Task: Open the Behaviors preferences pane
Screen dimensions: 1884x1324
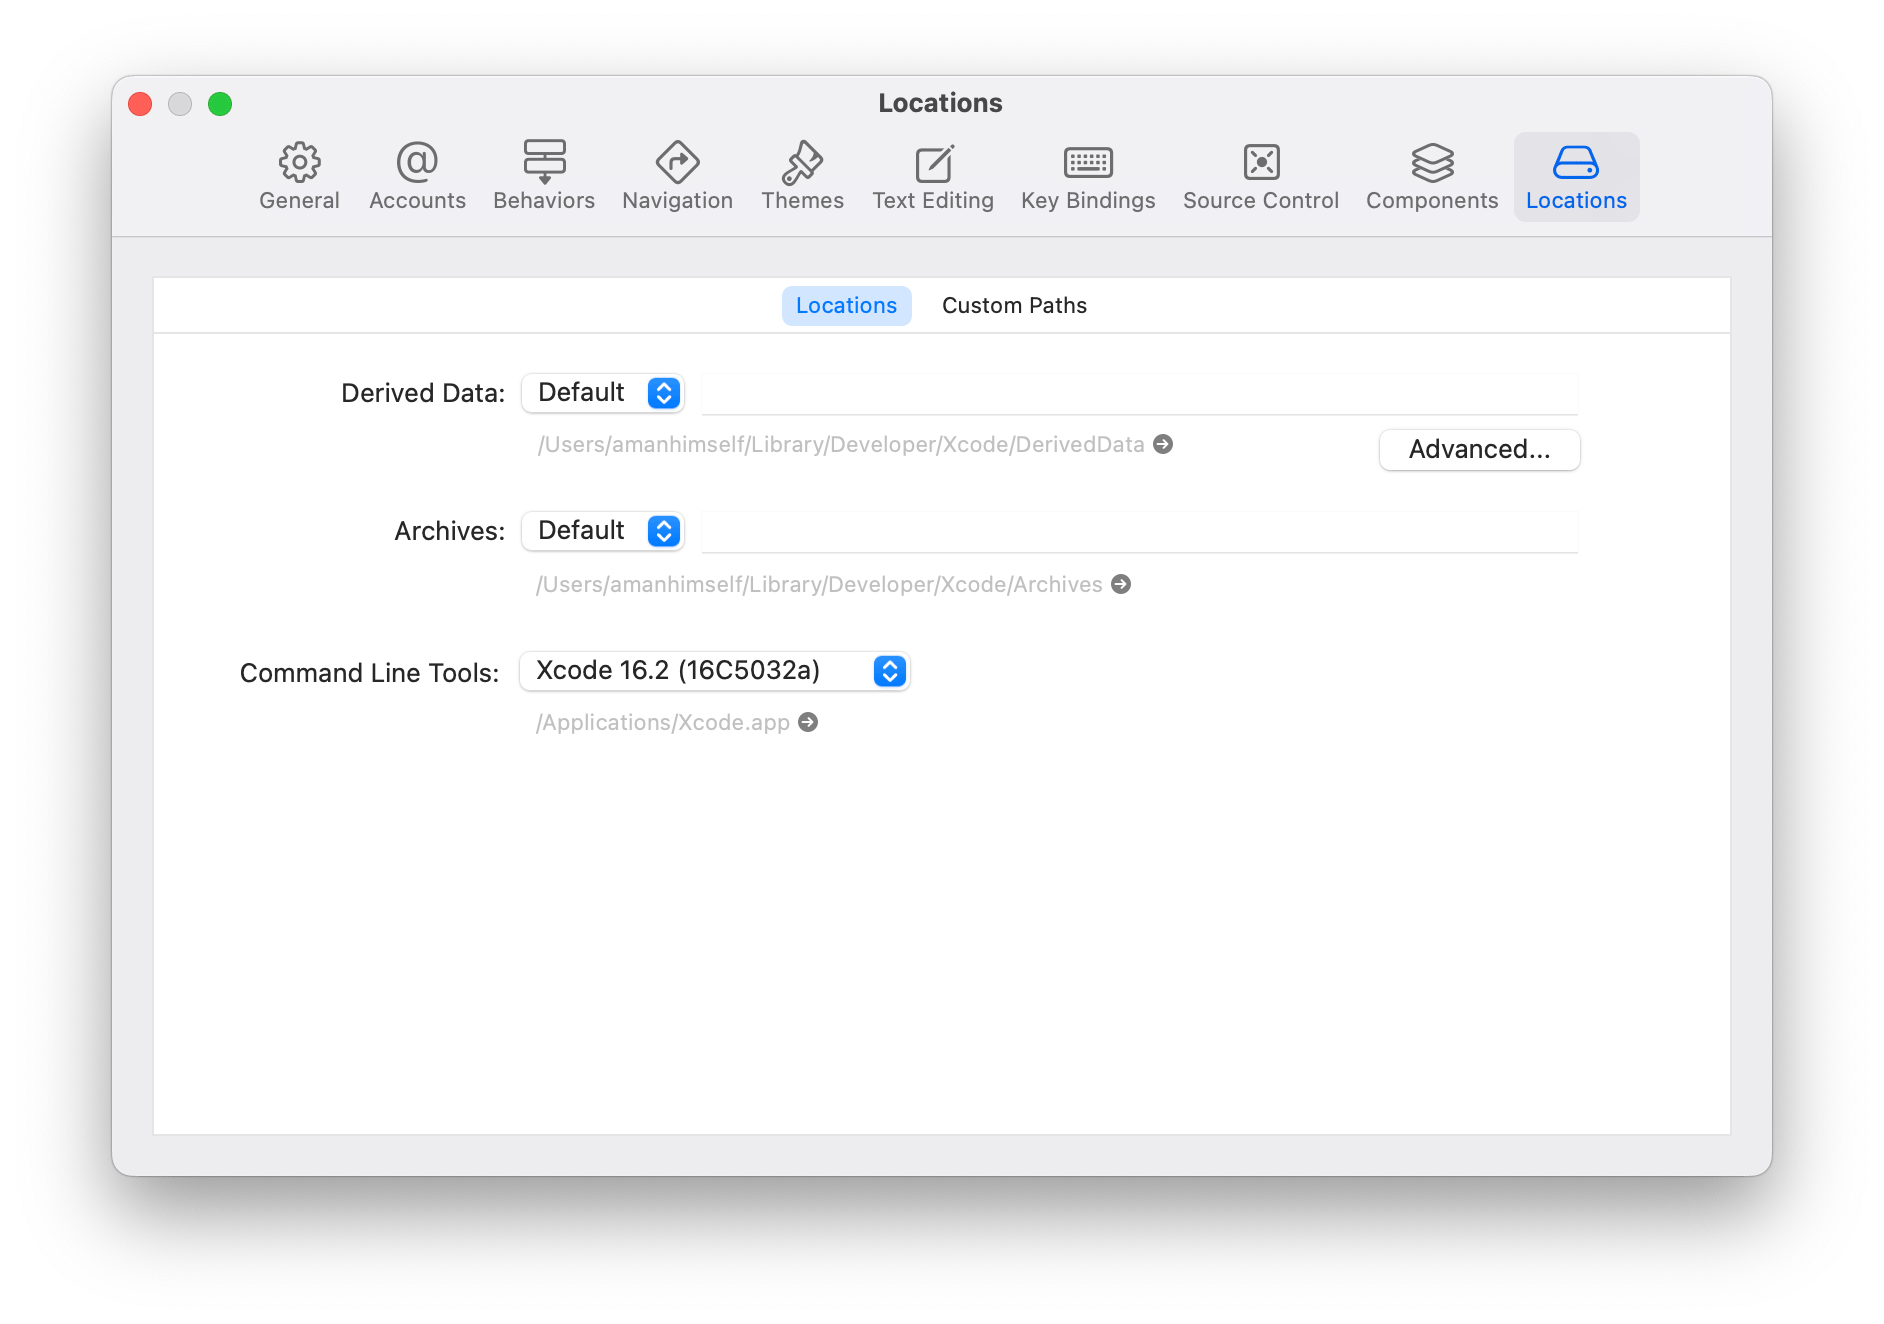Action: pyautogui.click(x=543, y=176)
